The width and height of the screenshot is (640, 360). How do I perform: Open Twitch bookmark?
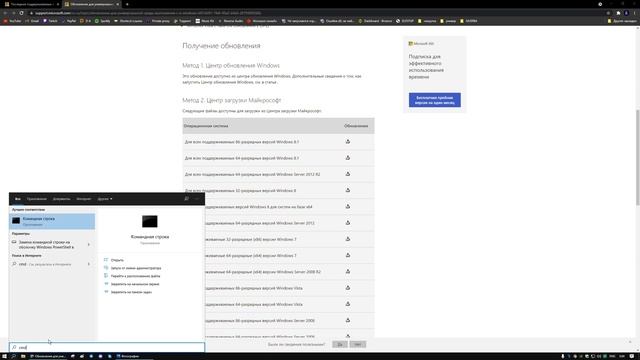[51, 21]
